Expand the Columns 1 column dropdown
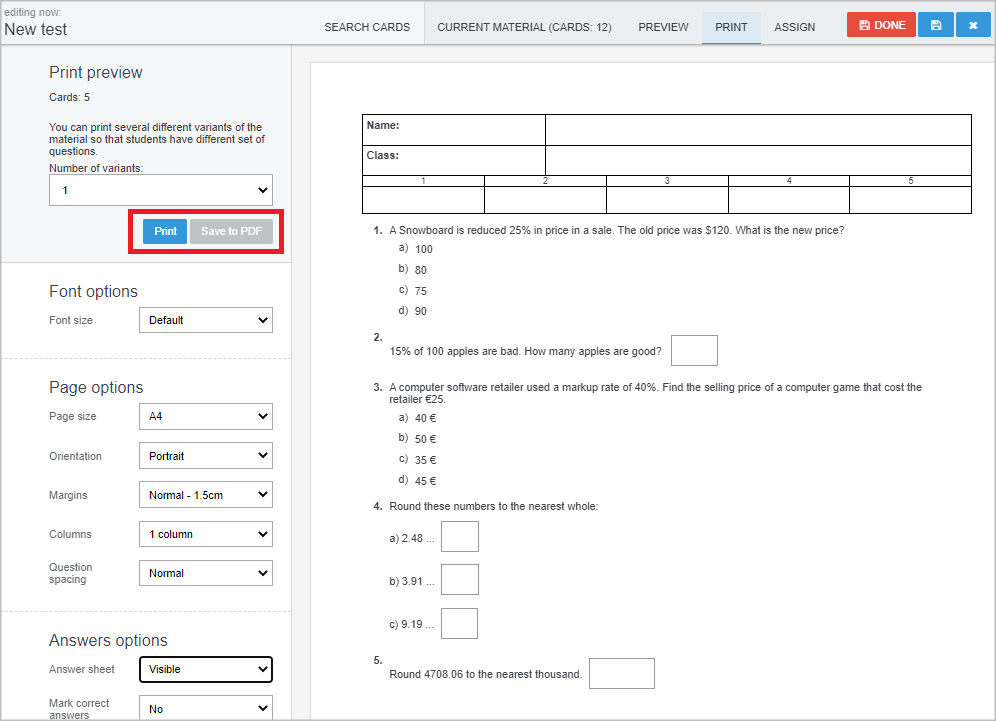Viewport: 996px width, 721px height. tap(206, 534)
